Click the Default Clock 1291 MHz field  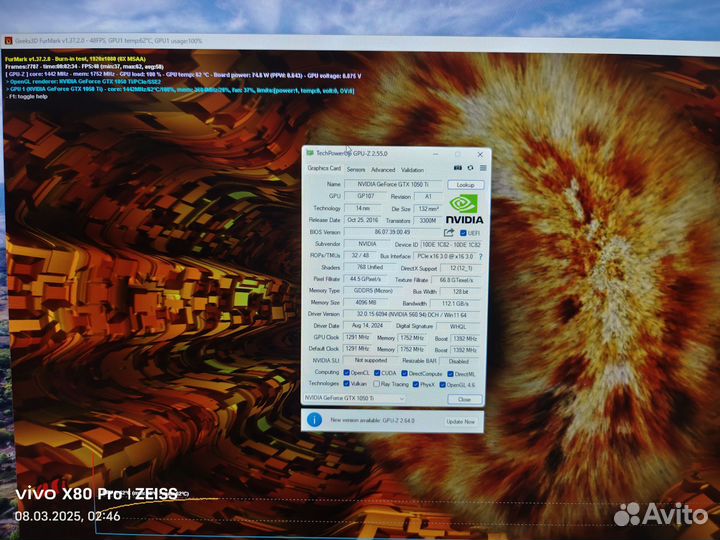[357, 349]
